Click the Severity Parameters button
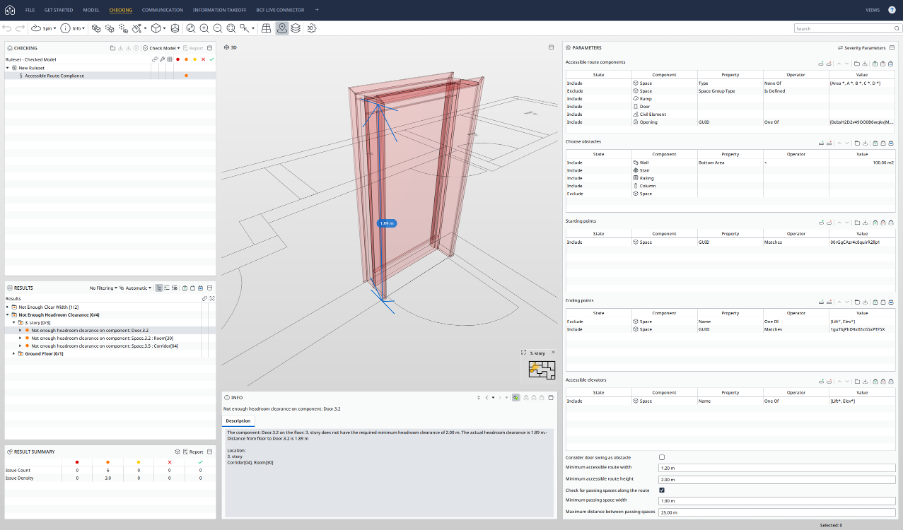The width and height of the screenshot is (904, 530). (863, 47)
